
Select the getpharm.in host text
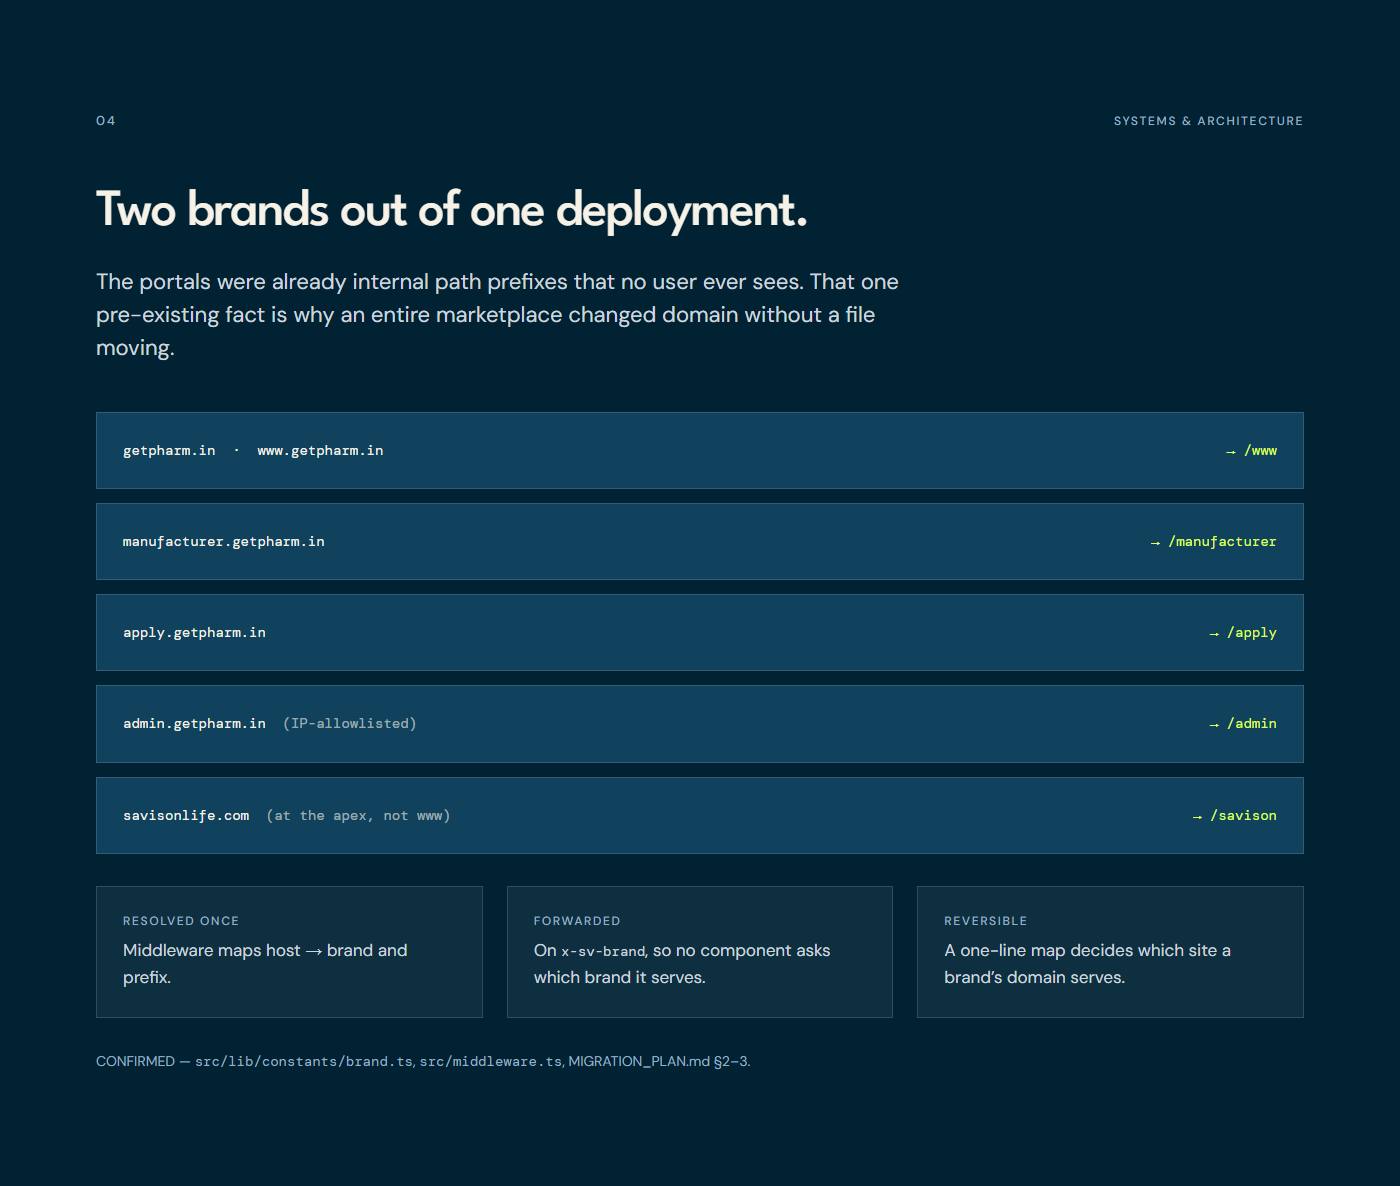[169, 450]
